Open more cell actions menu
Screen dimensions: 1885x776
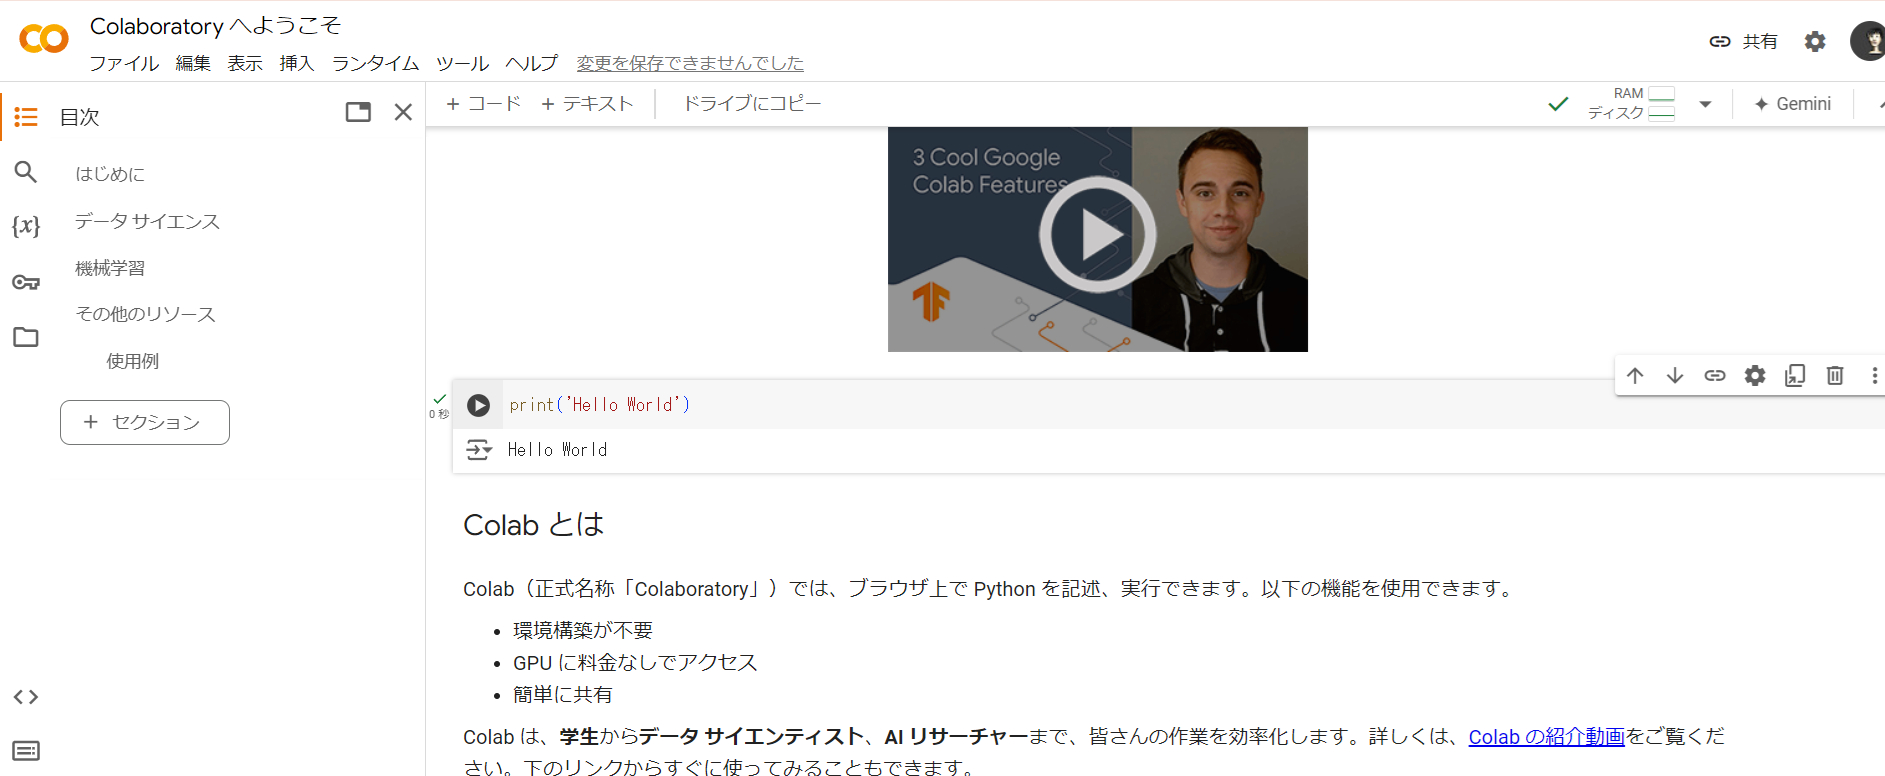(1874, 376)
